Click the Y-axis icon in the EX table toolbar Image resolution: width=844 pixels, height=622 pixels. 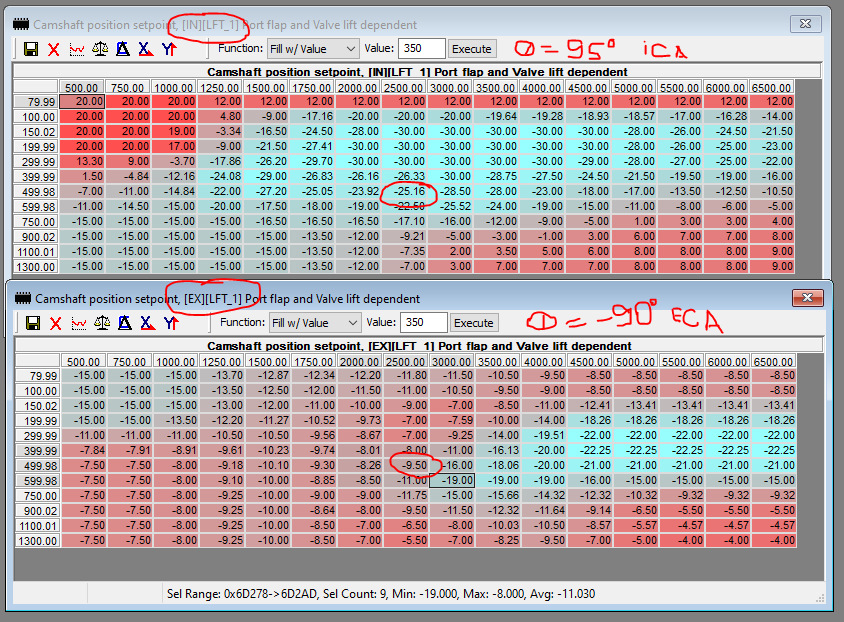(x=171, y=323)
